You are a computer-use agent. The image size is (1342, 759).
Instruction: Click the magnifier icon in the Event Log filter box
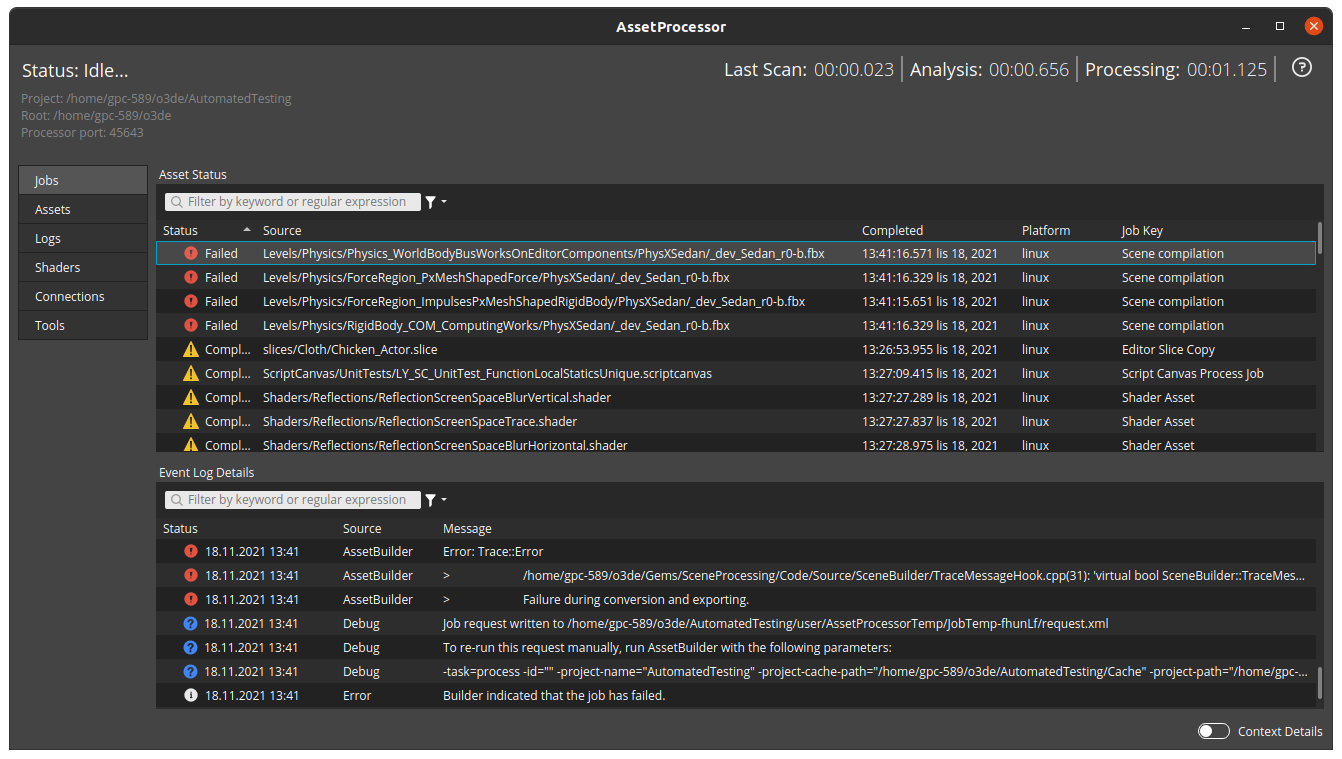click(177, 499)
